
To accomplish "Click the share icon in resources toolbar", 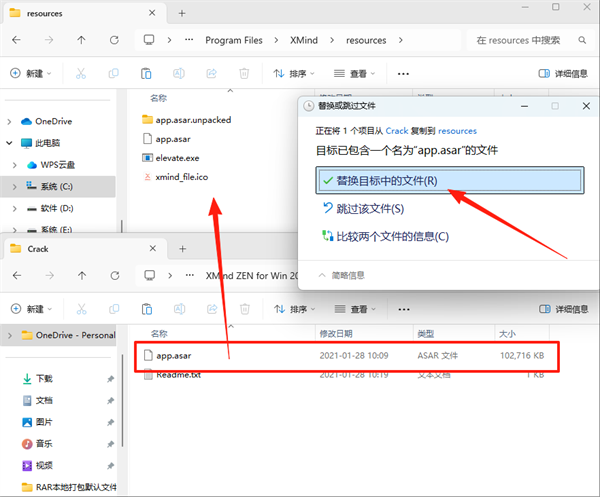I will pyautogui.click(x=212, y=73).
